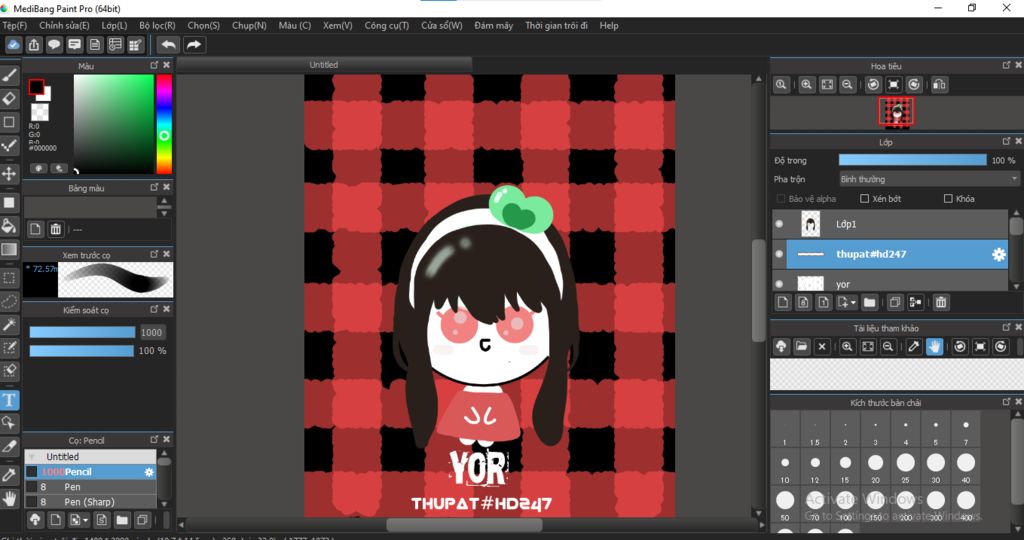Undock the Hoa tiêu navigator panel
This screenshot has width=1024, height=540.
1006,65
